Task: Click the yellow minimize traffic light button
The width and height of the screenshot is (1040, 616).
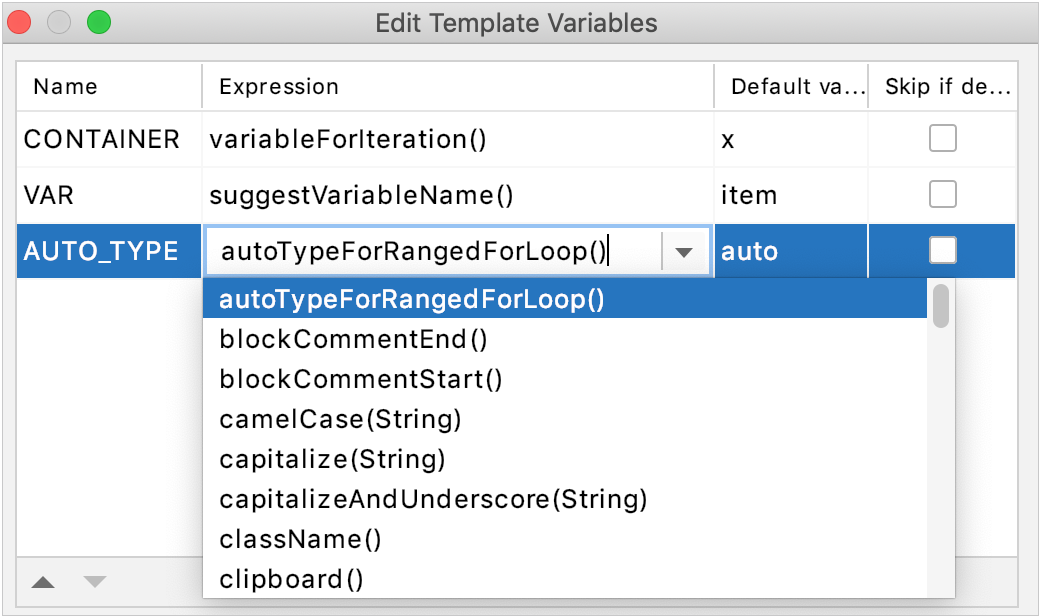Action: 58,22
